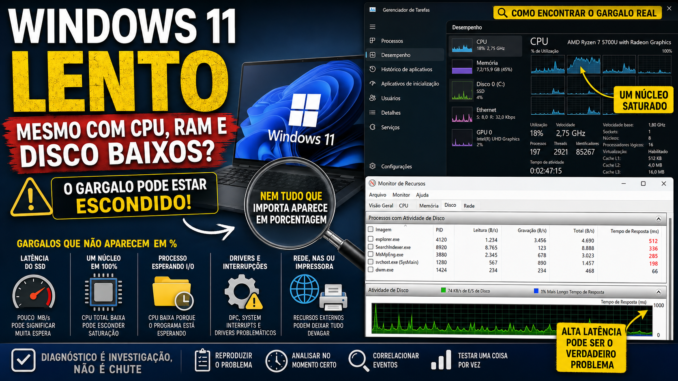The height and width of the screenshot is (381, 678).
Task: Check the SearchIndexer.exe process checkbox
Action: click(x=371, y=247)
